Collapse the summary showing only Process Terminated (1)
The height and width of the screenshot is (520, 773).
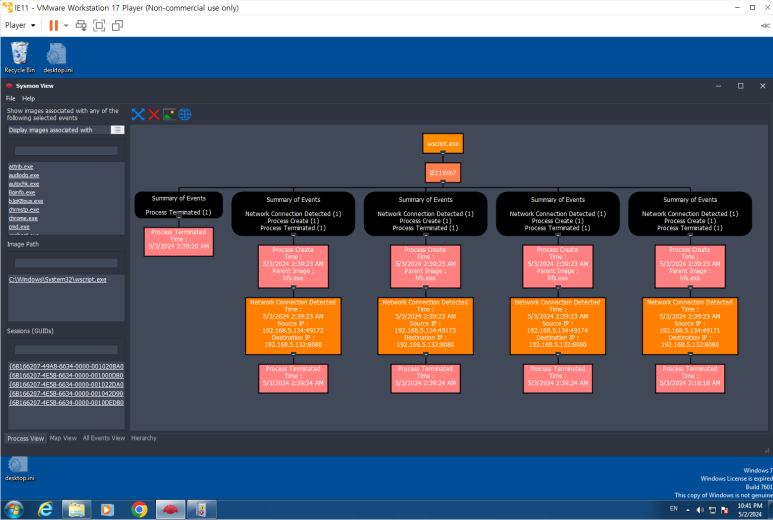(x=178, y=217)
